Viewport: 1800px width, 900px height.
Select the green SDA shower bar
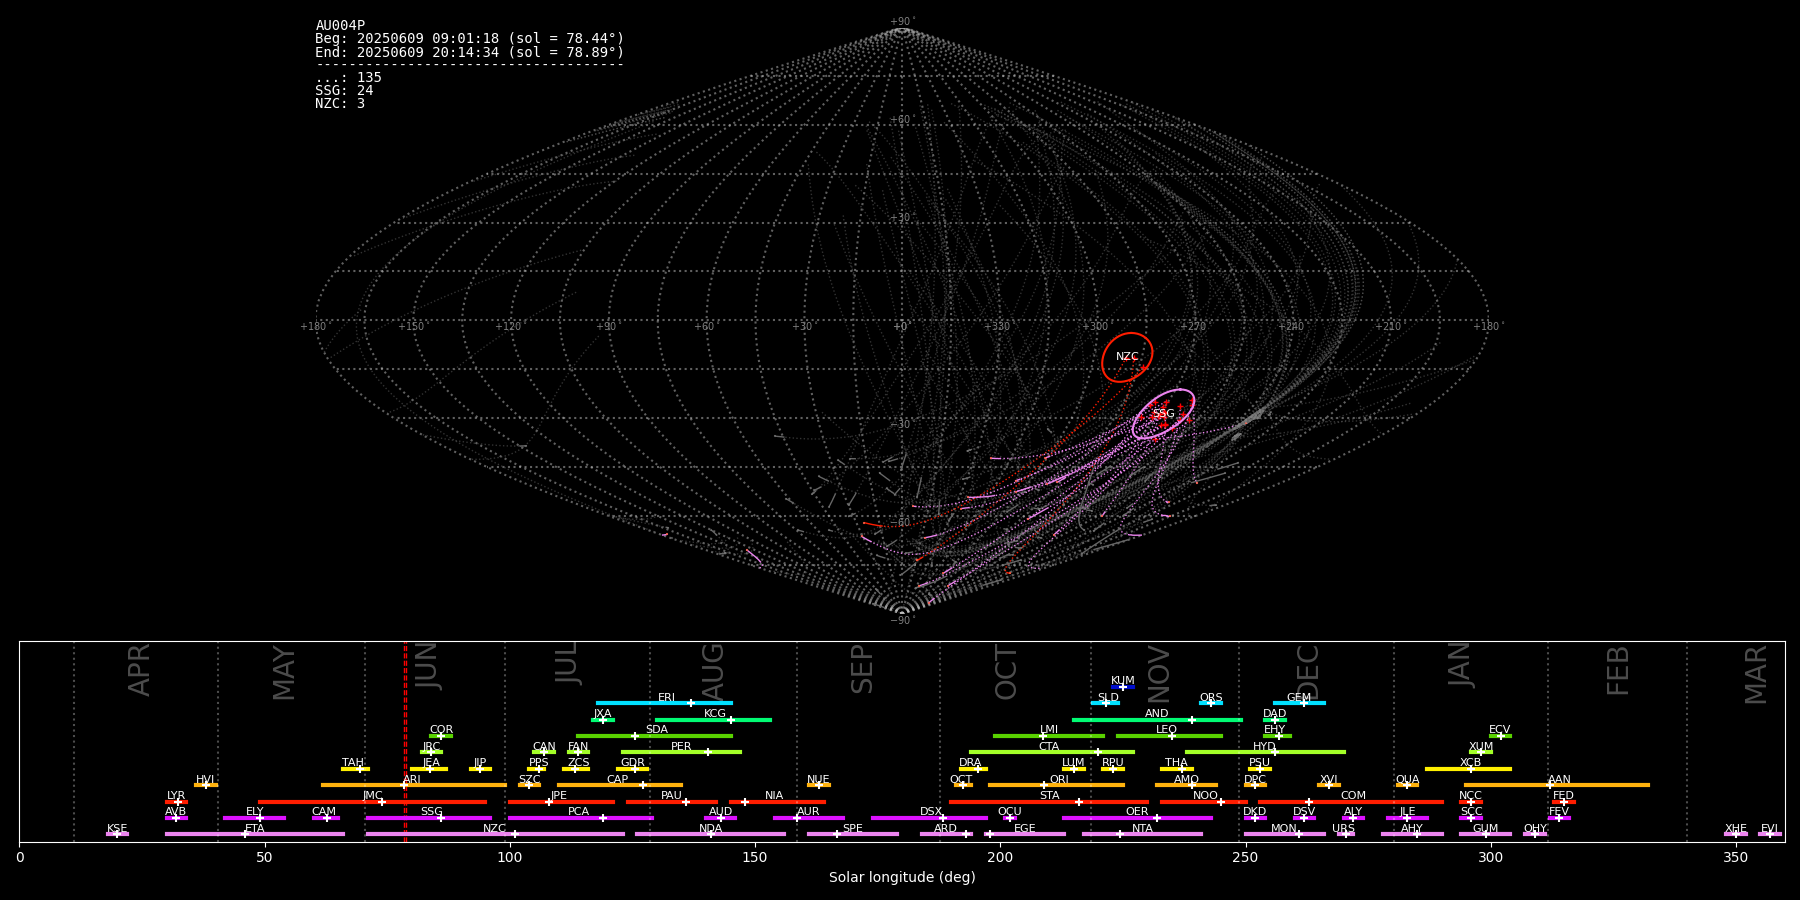click(x=654, y=736)
